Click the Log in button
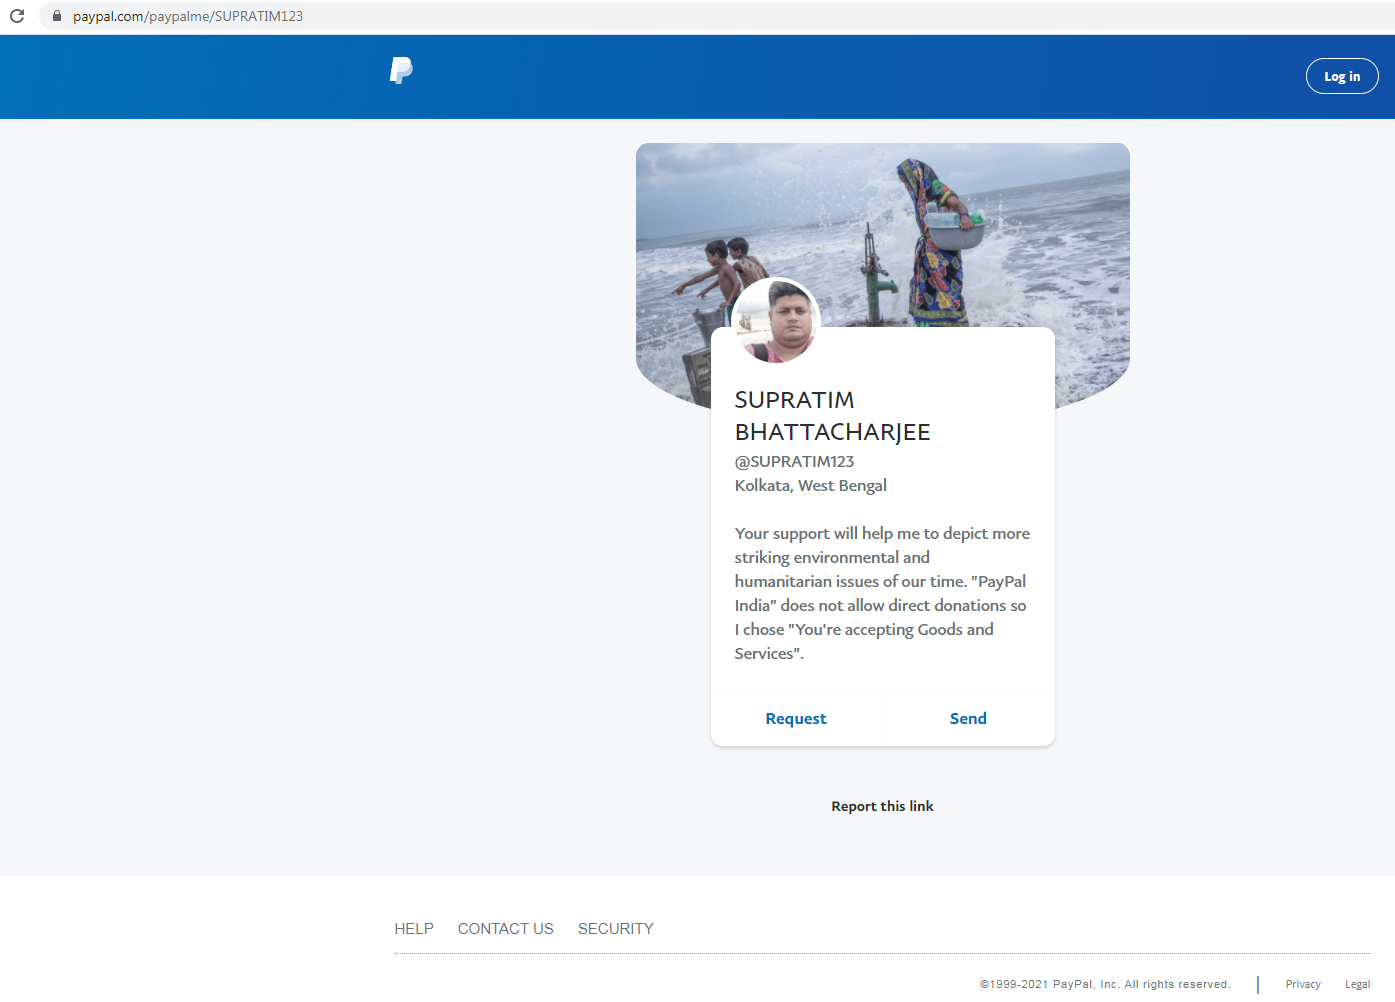Viewport: 1395px width, 1002px height. tap(1342, 76)
